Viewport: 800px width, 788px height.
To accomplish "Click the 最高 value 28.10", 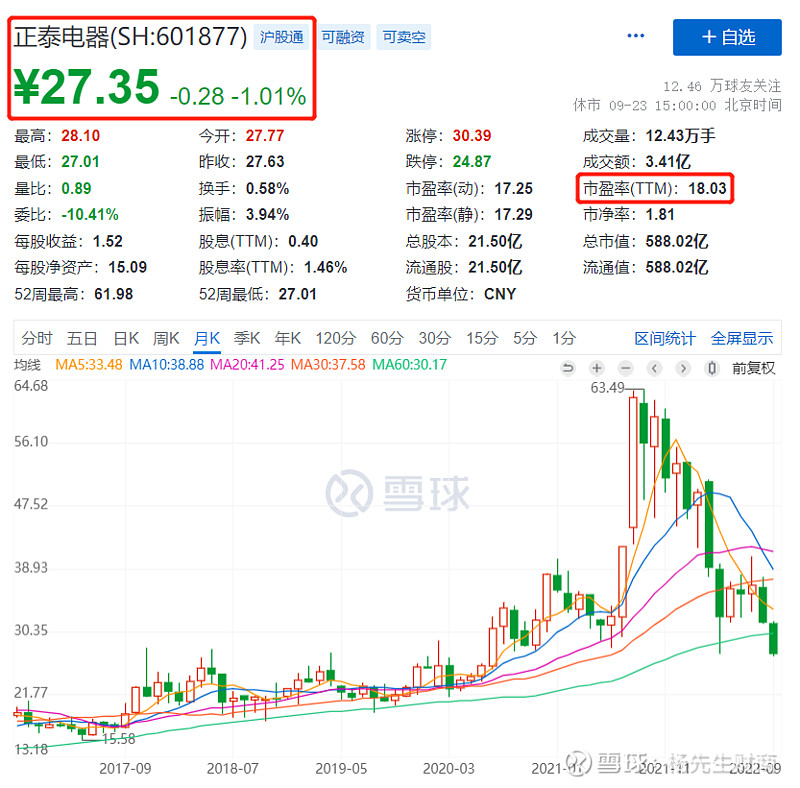I will 81,136.
